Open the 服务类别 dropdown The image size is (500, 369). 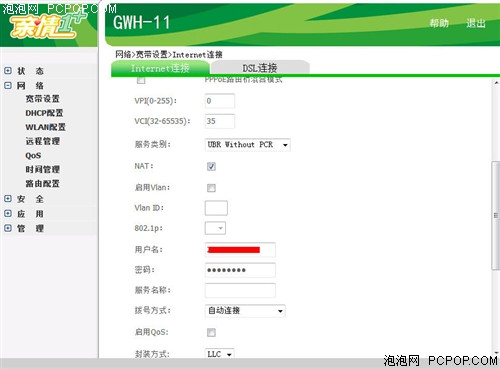point(247,145)
